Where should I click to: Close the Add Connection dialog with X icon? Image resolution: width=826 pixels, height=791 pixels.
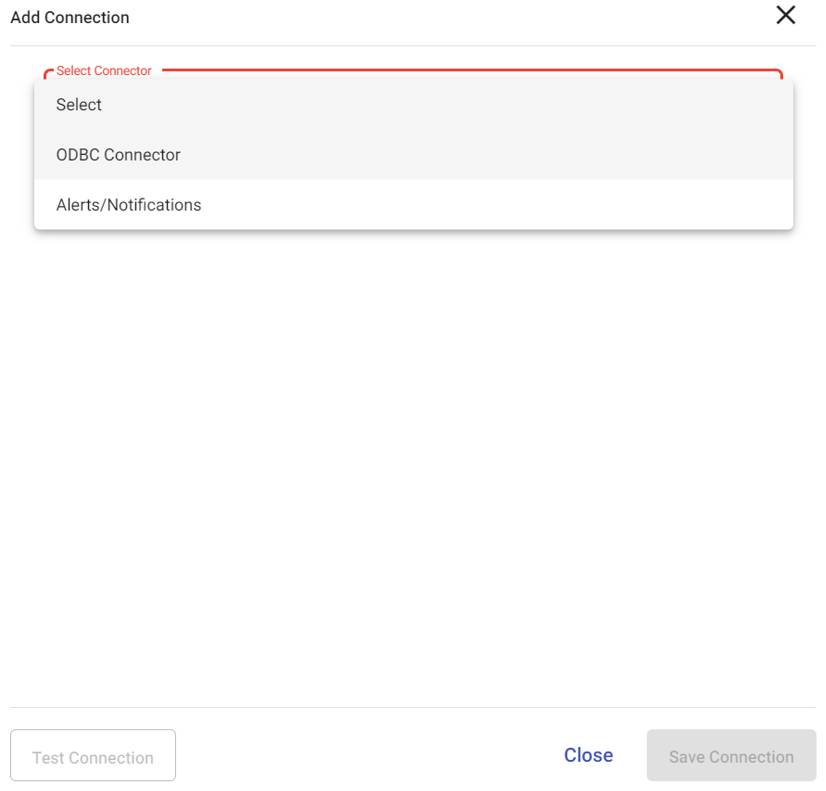click(785, 15)
